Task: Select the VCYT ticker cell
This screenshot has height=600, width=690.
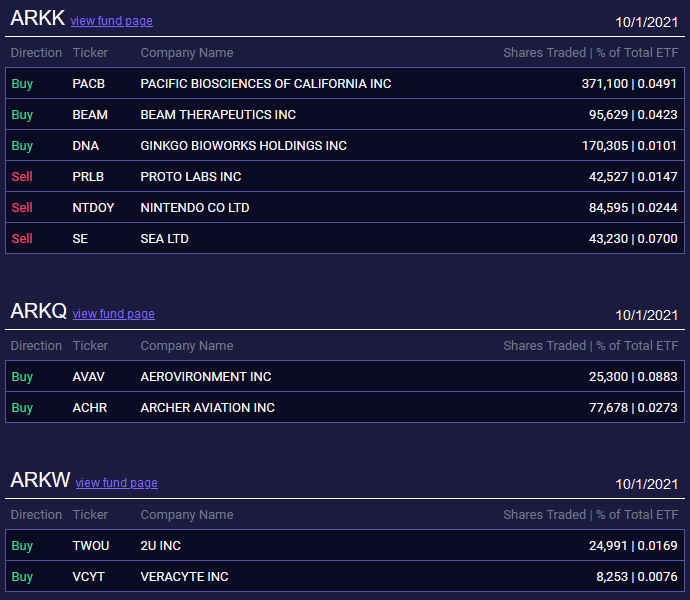Action: click(x=88, y=577)
